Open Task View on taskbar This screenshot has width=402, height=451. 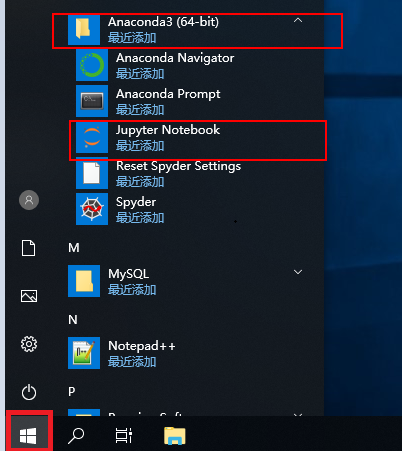point(124,436)
